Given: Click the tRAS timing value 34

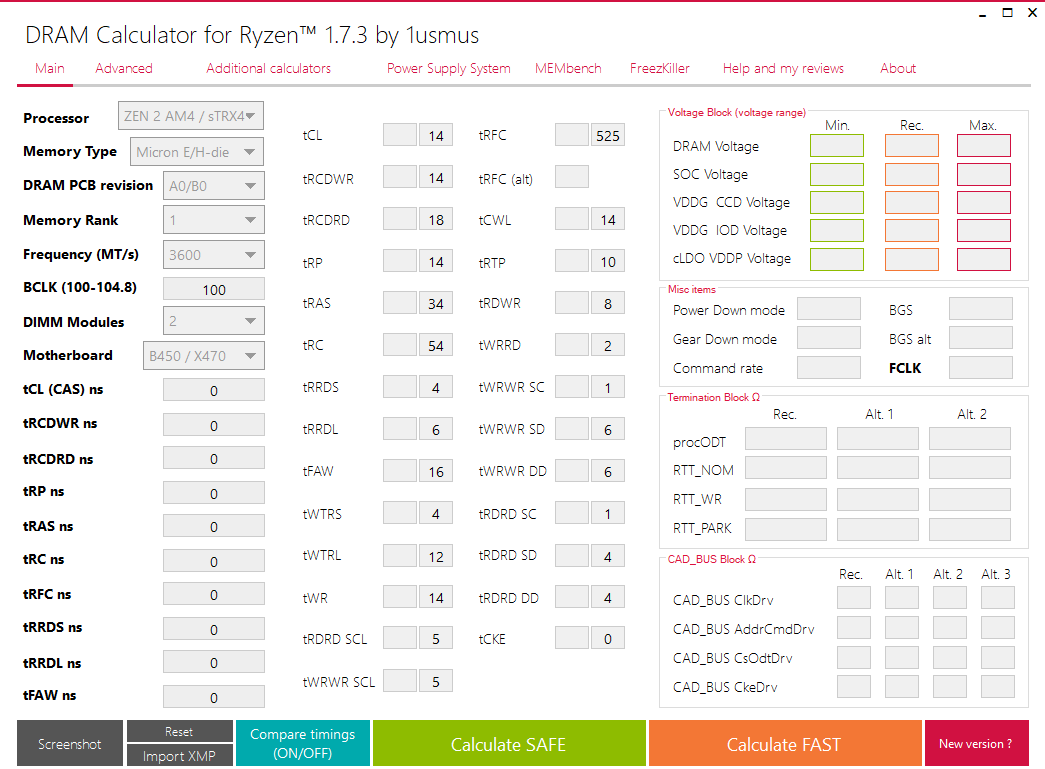Looking at the screenshot, I should coord(436,303).
